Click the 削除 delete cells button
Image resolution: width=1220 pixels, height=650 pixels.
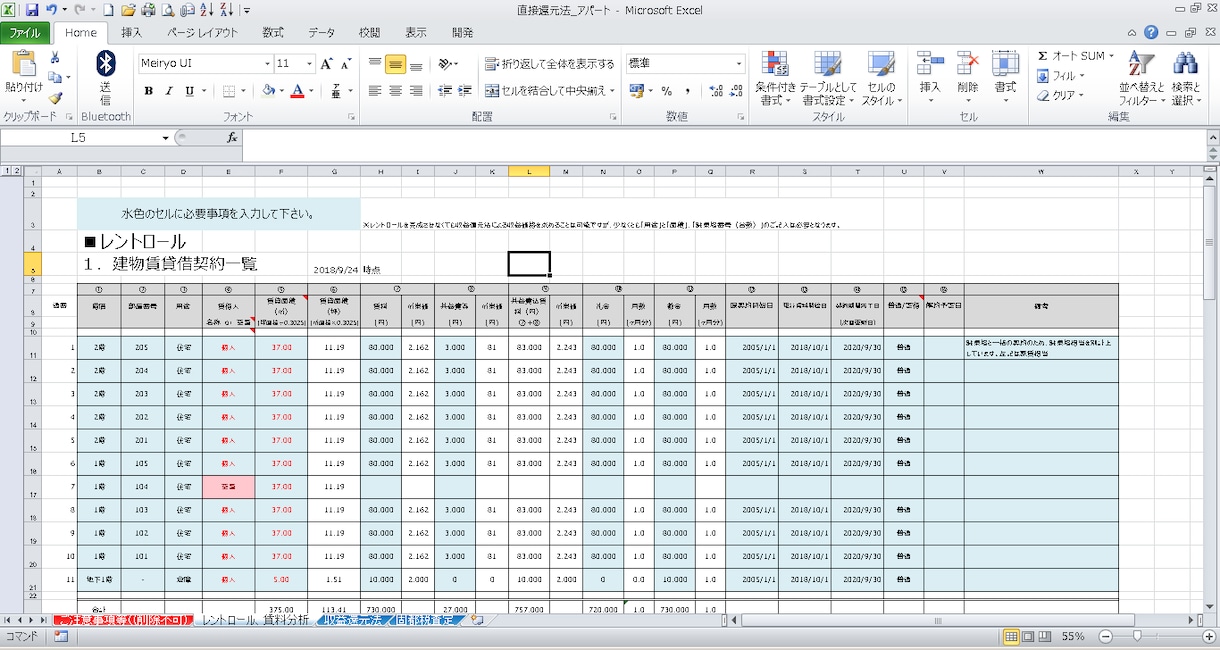(x=967, y=78)
